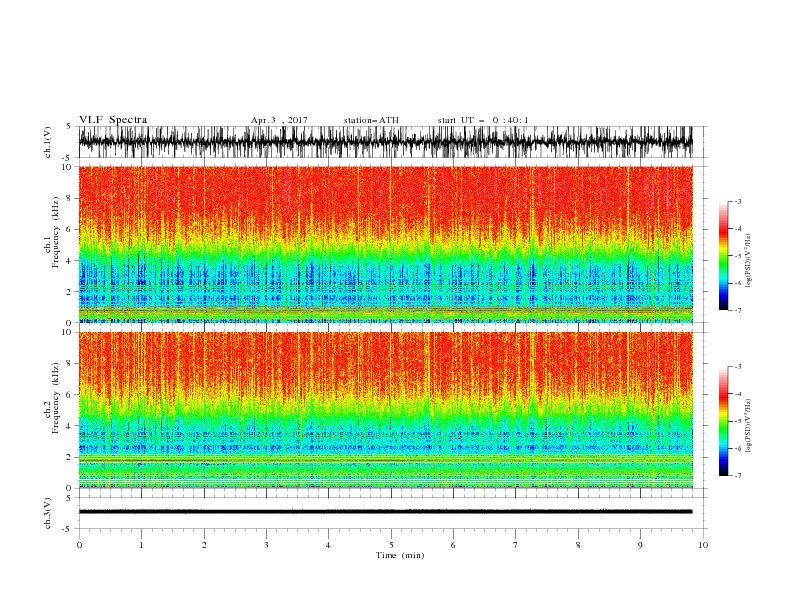Click the "ch.3(V)" axis label
The height and width of the screenshot is (612, 792).
[48, 513]
